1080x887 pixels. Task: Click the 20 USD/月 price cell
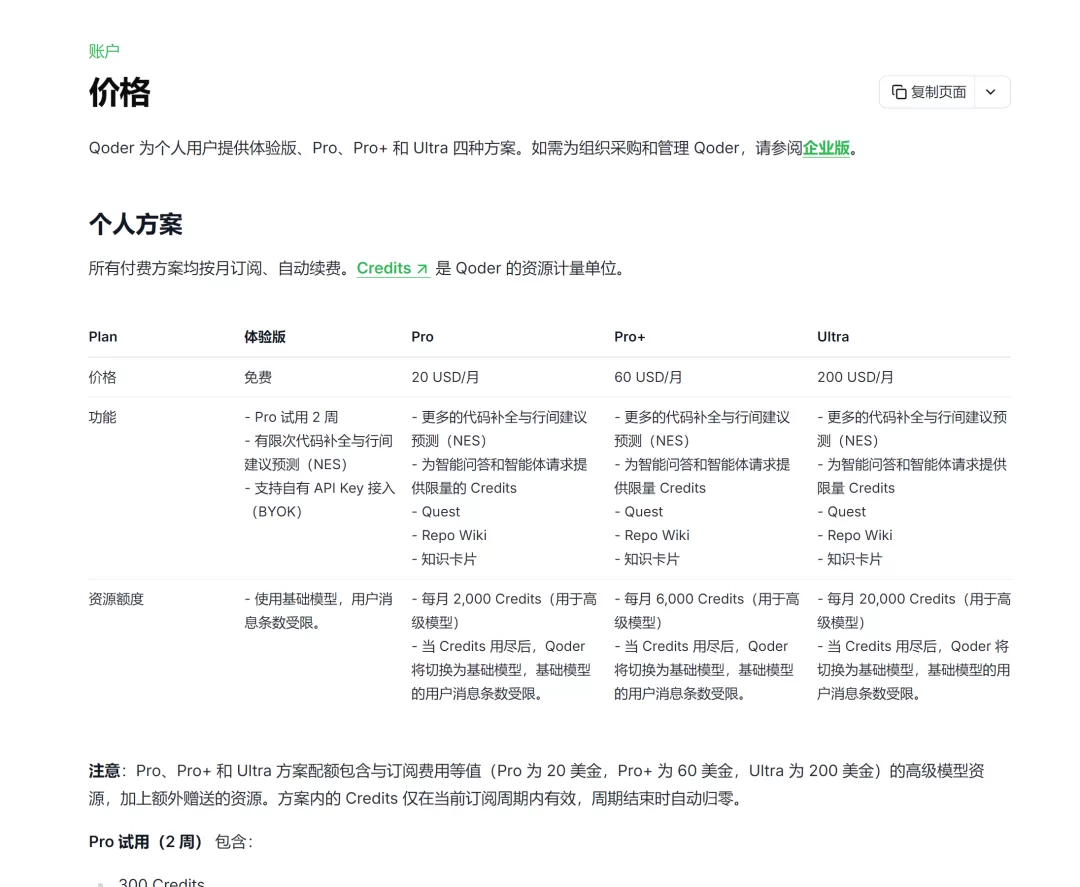click(445, 377)
